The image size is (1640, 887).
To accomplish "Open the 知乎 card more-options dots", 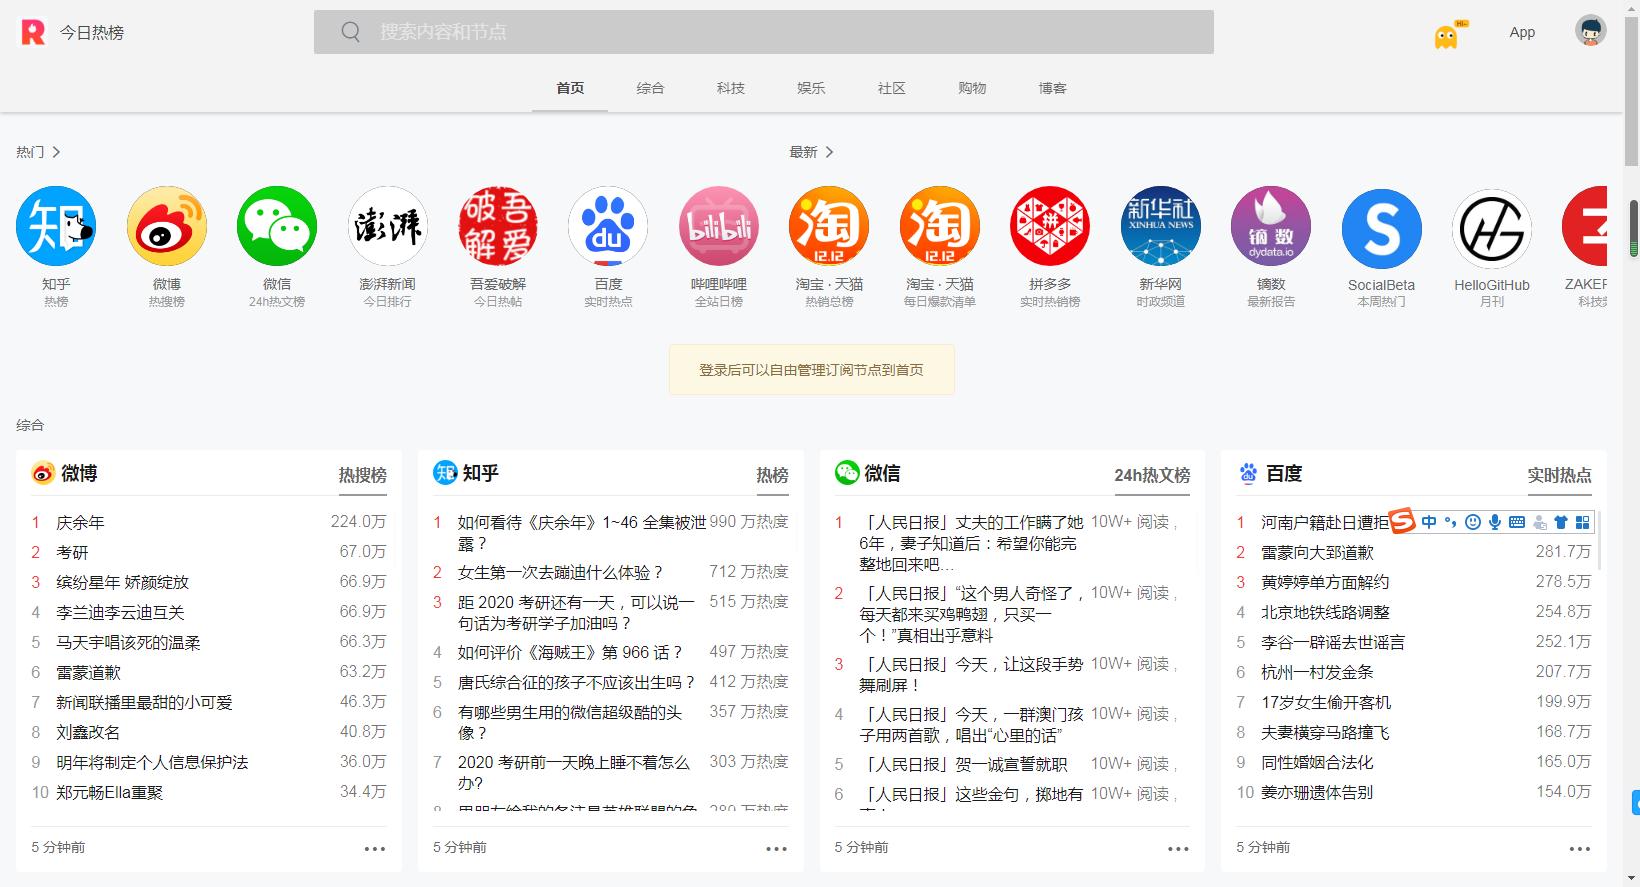I will (x=777, y=848).
